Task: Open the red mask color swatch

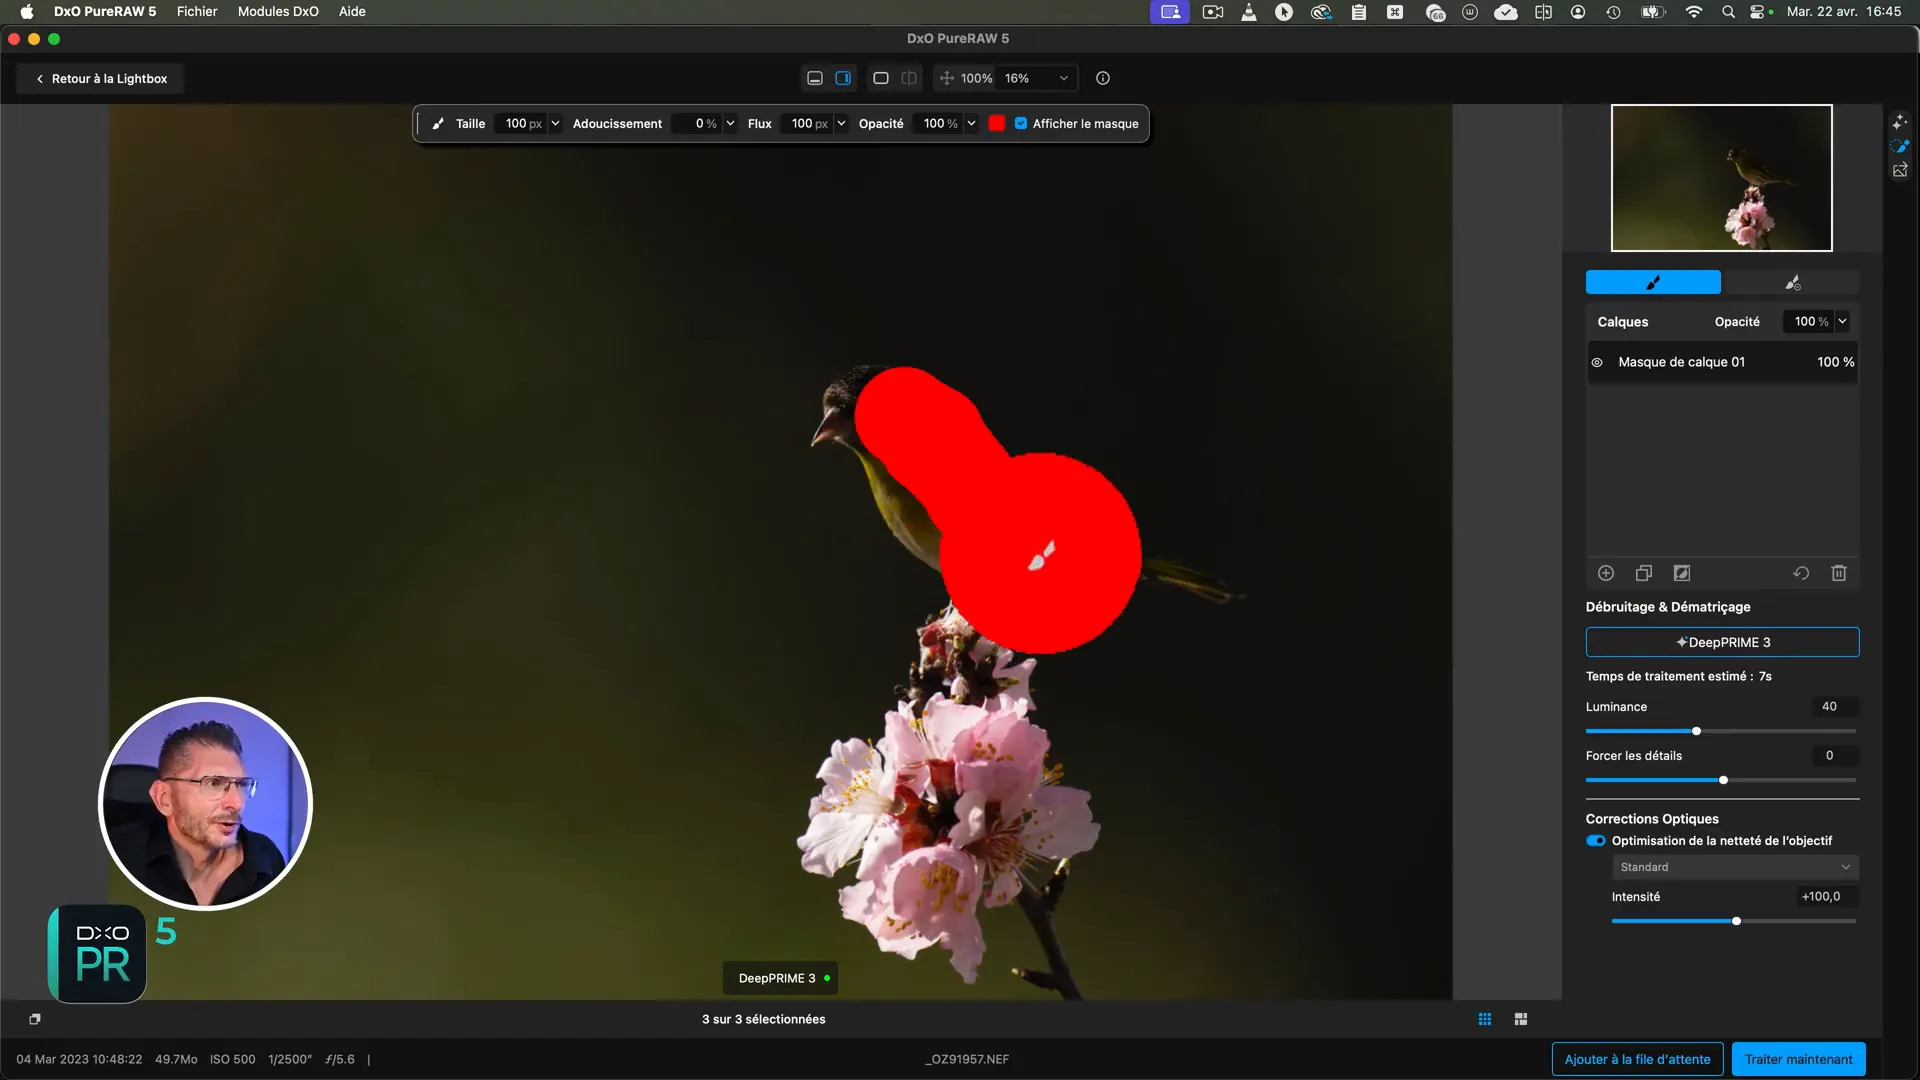Action: (x=997, y=124)
